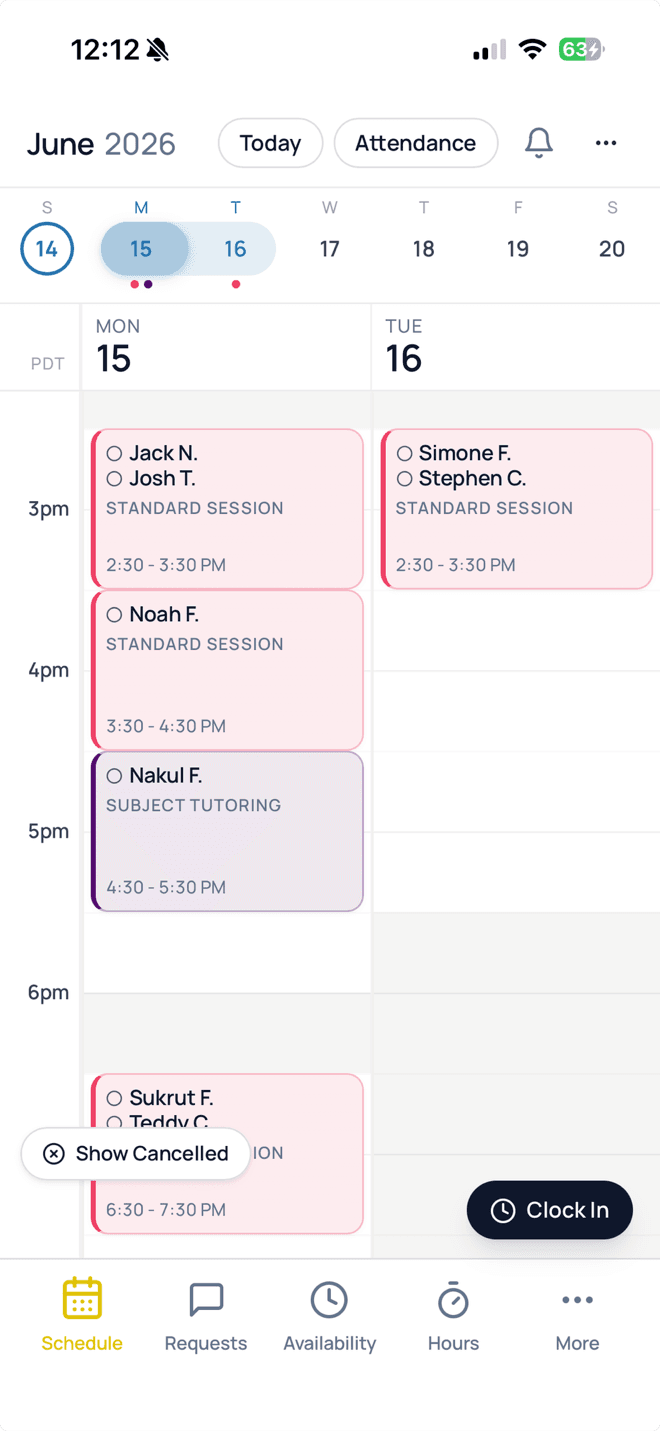Open the Attendance view
Viewport: 660px width, 1431px height.
(x=415, y=143)
